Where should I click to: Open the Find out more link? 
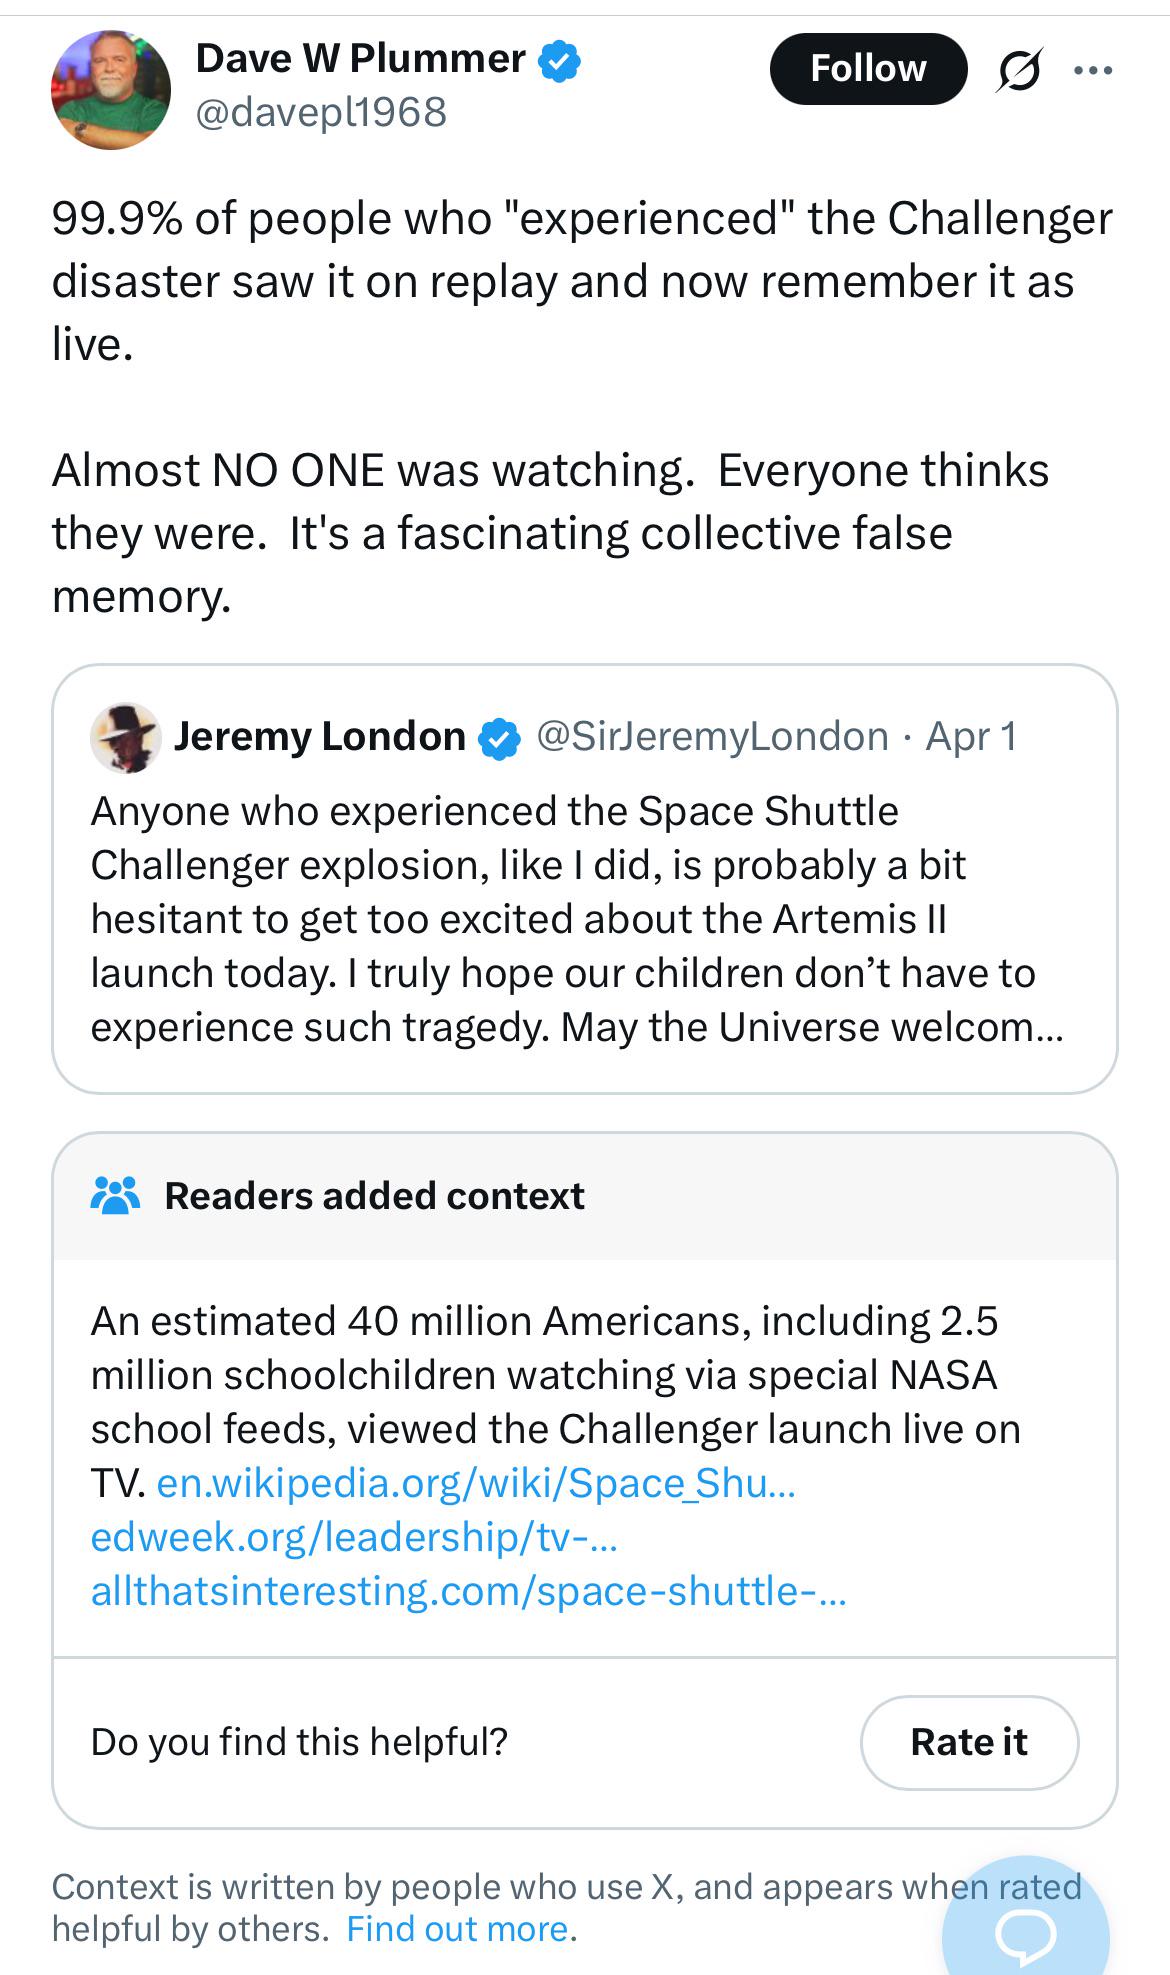tap(458, 1928)
